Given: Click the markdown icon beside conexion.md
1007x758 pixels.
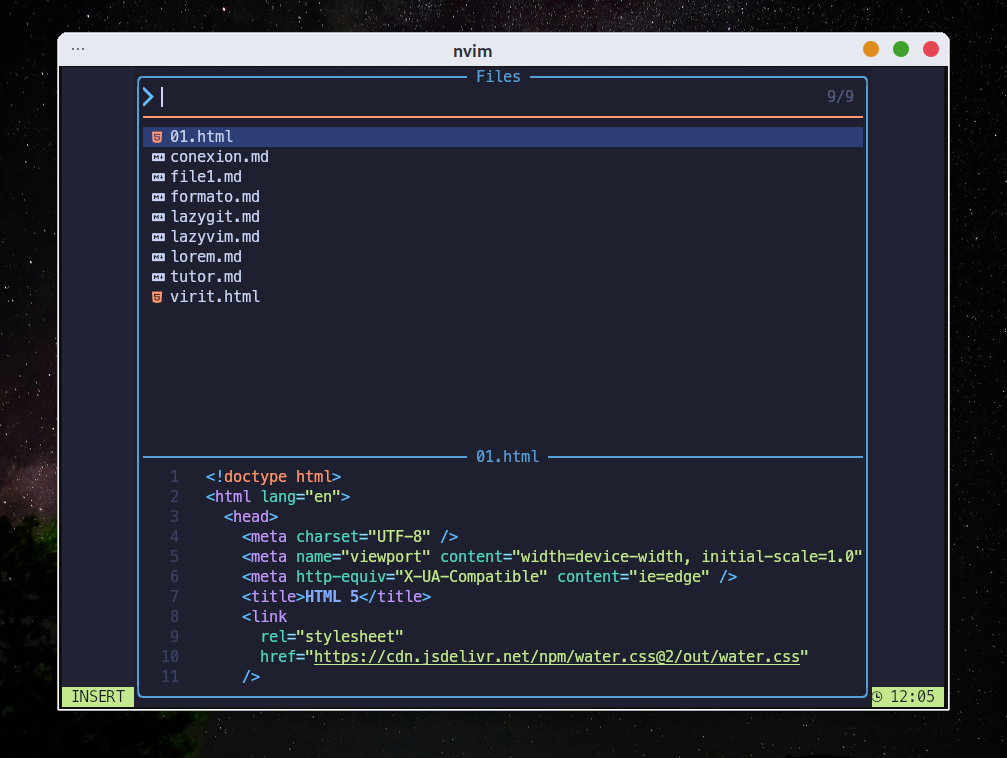Looking at the screenshot, I should [157, 157].
